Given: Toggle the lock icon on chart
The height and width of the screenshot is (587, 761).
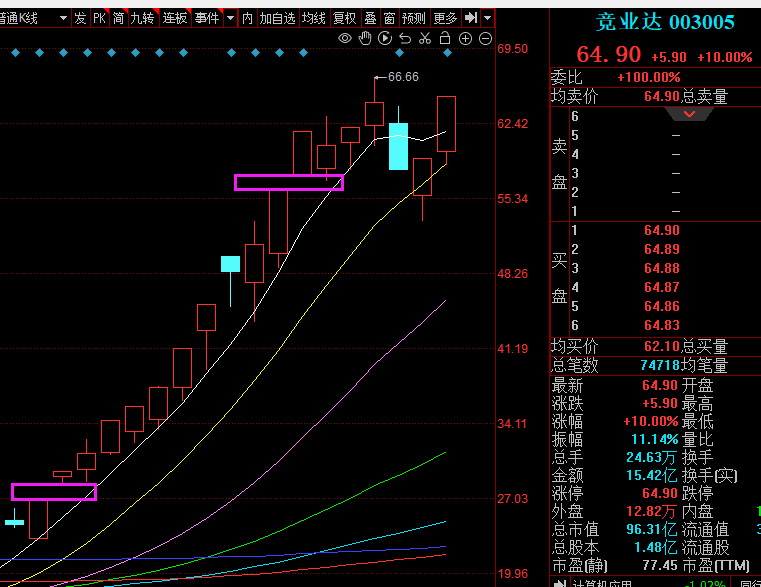Looking at the screenshot, I should point(445,38).
